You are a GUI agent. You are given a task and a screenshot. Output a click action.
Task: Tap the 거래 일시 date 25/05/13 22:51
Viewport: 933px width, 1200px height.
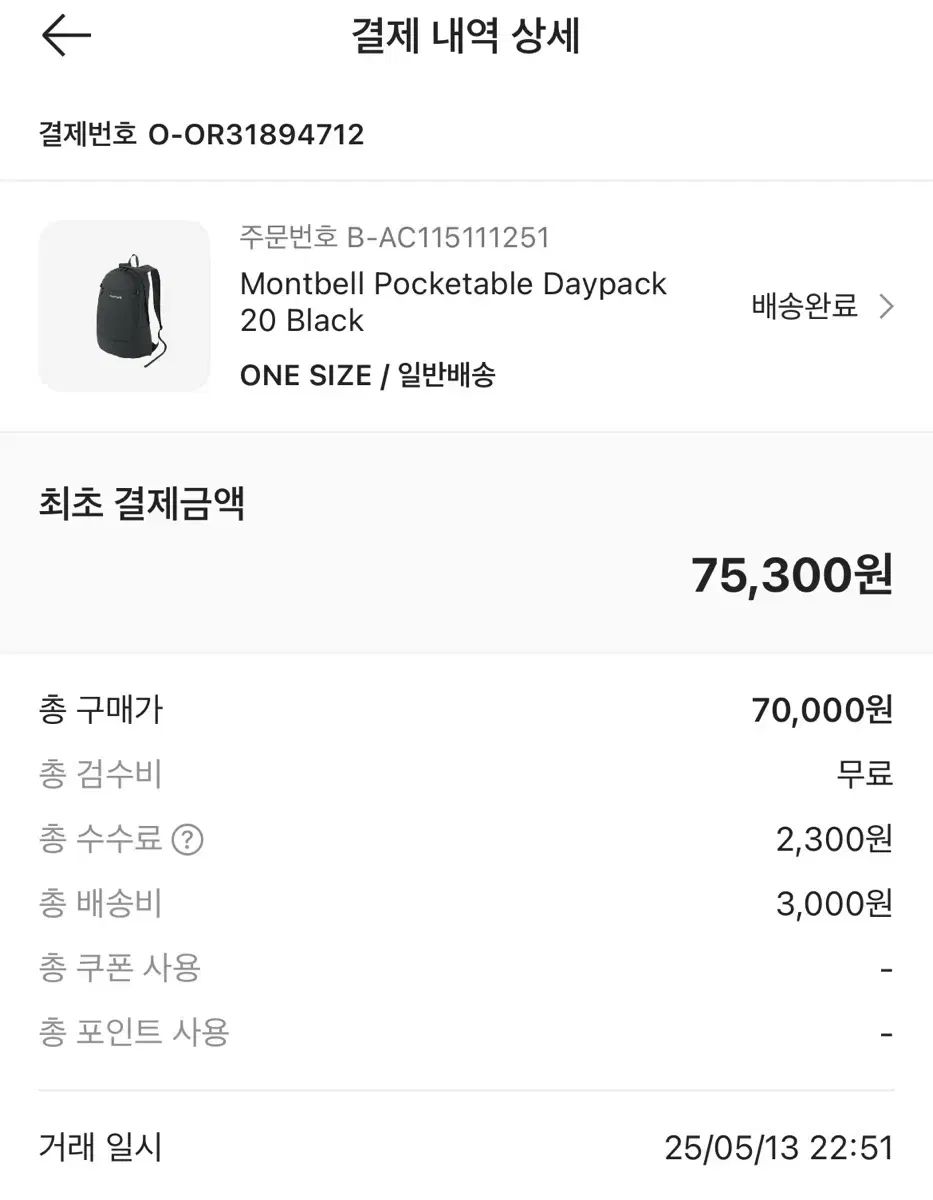tap(779, 1148)
